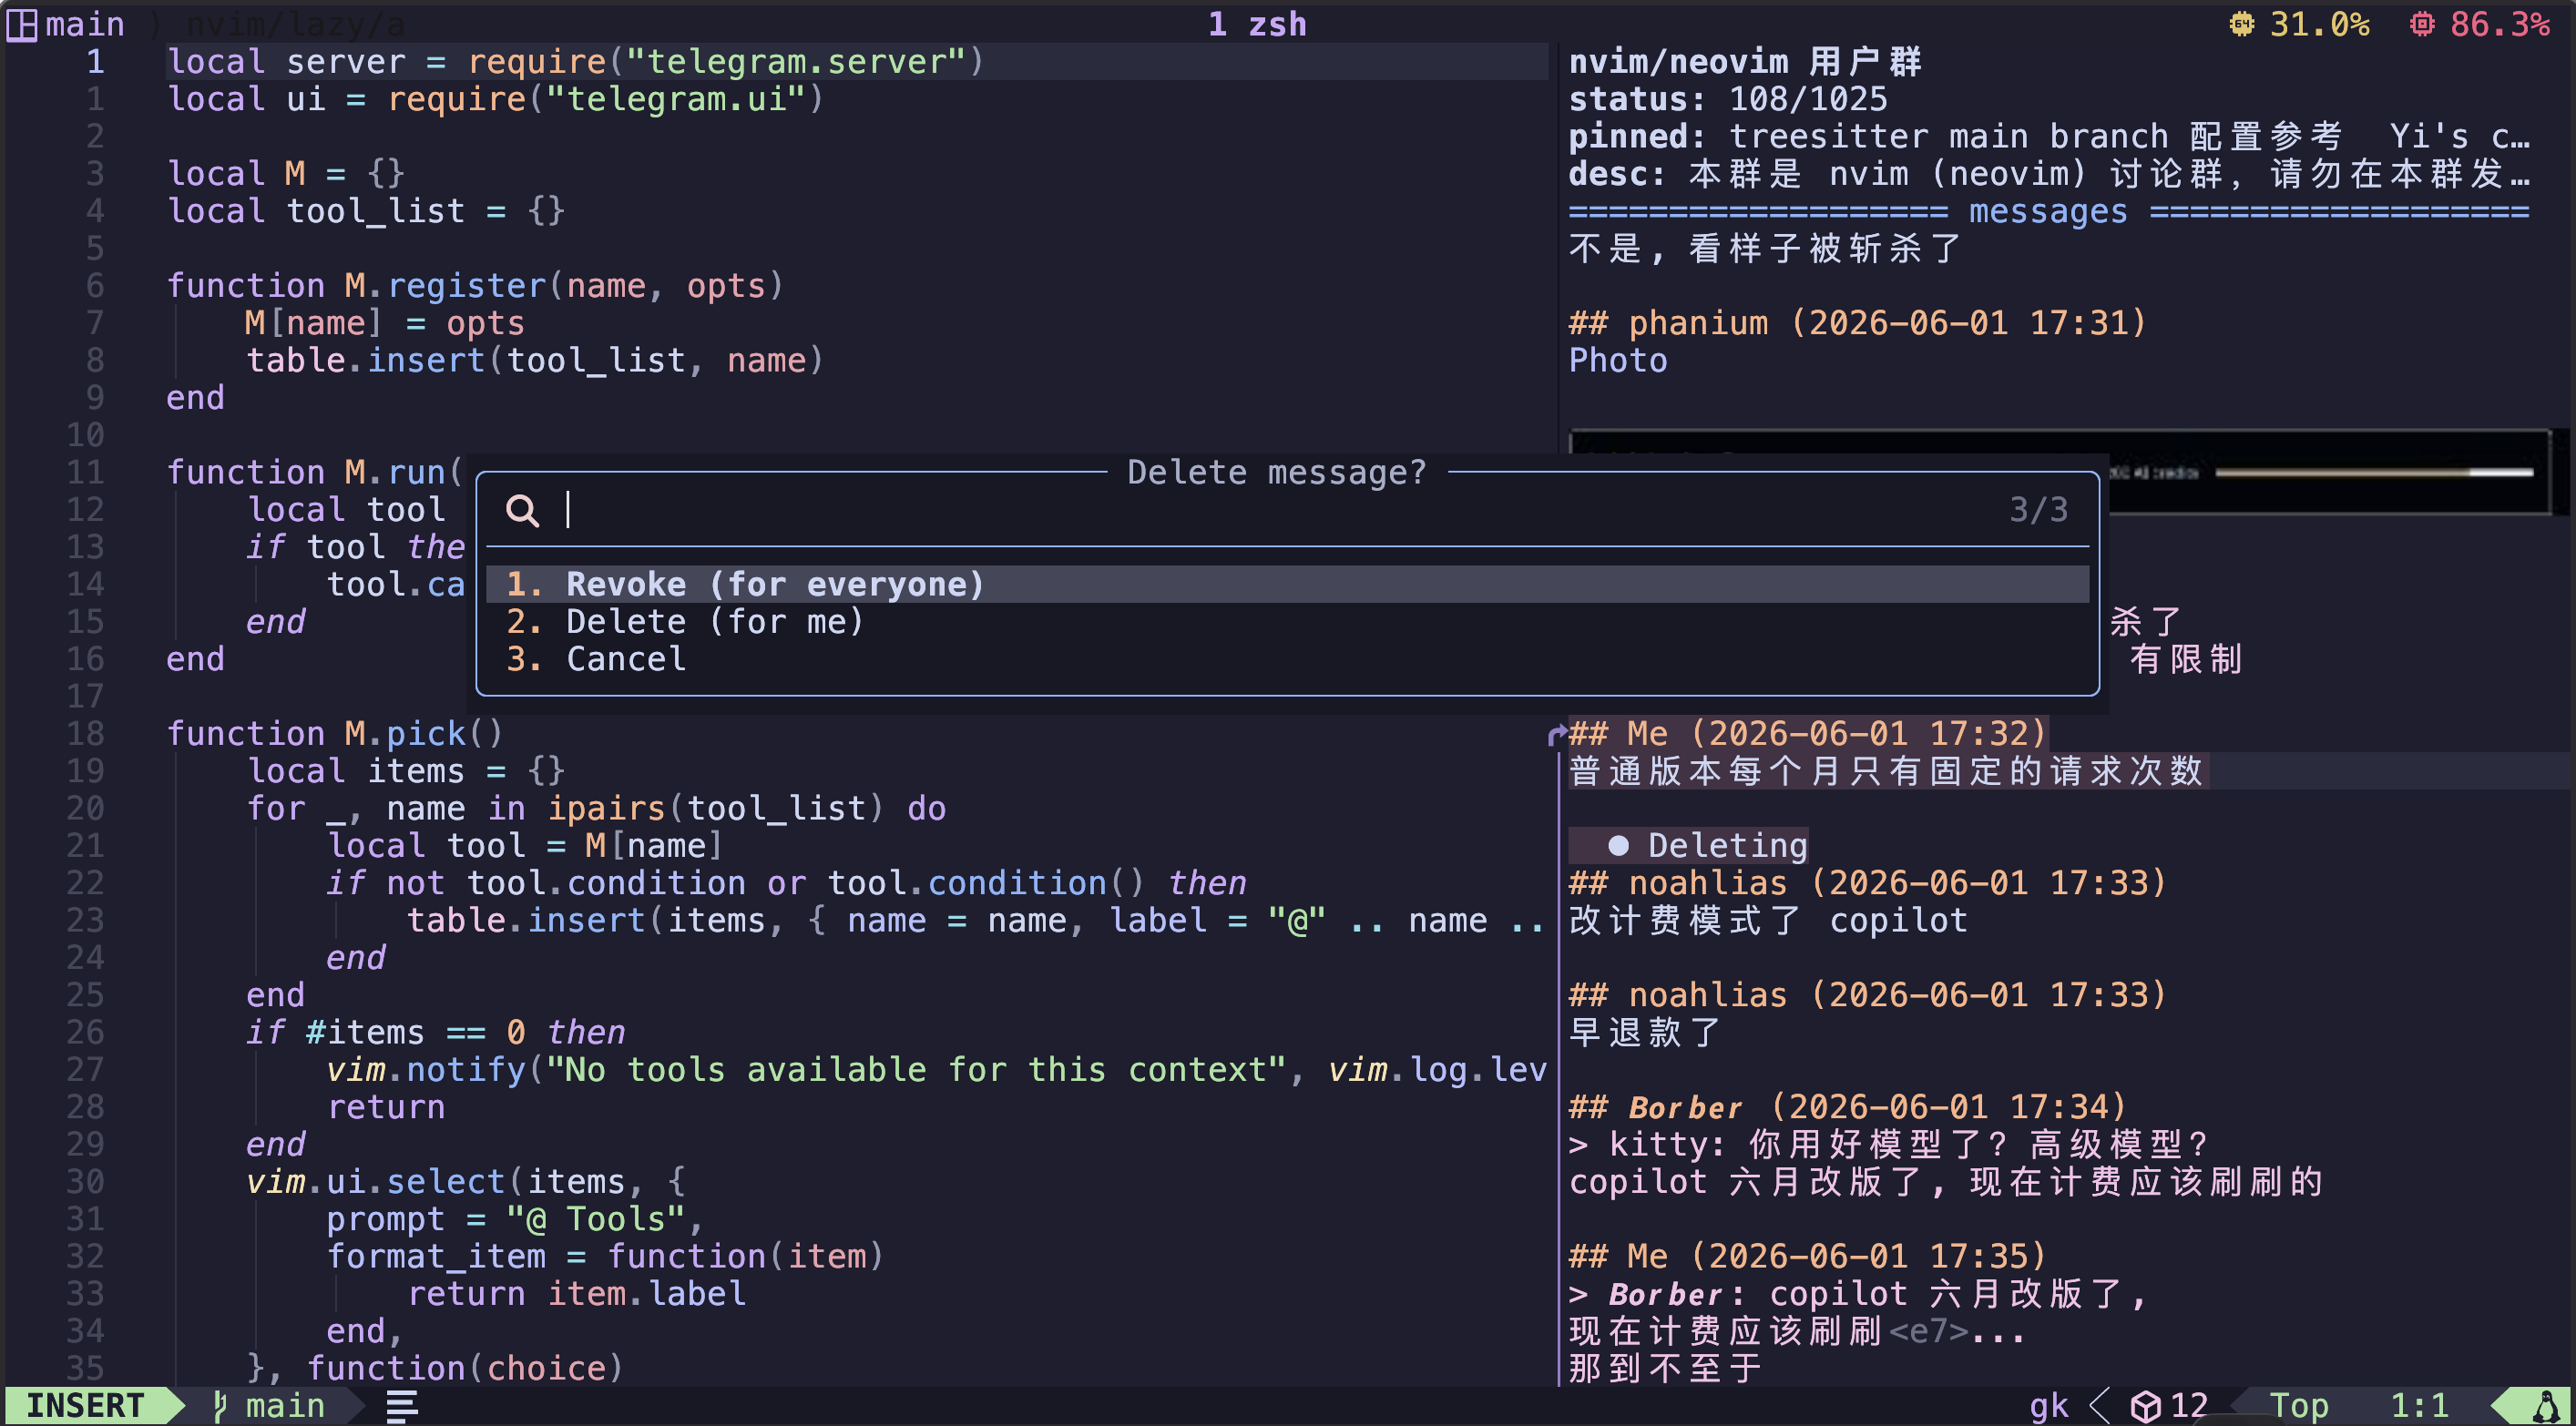Click the 'main' session name in the top bar
2576x1426 pixels.
[85, 24]
